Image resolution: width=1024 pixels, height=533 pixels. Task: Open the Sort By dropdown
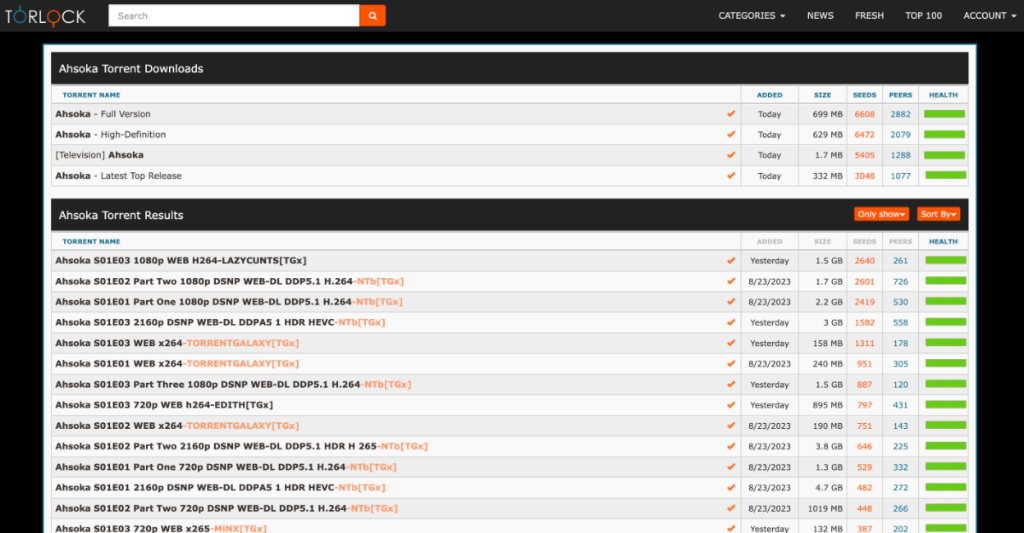938,214
